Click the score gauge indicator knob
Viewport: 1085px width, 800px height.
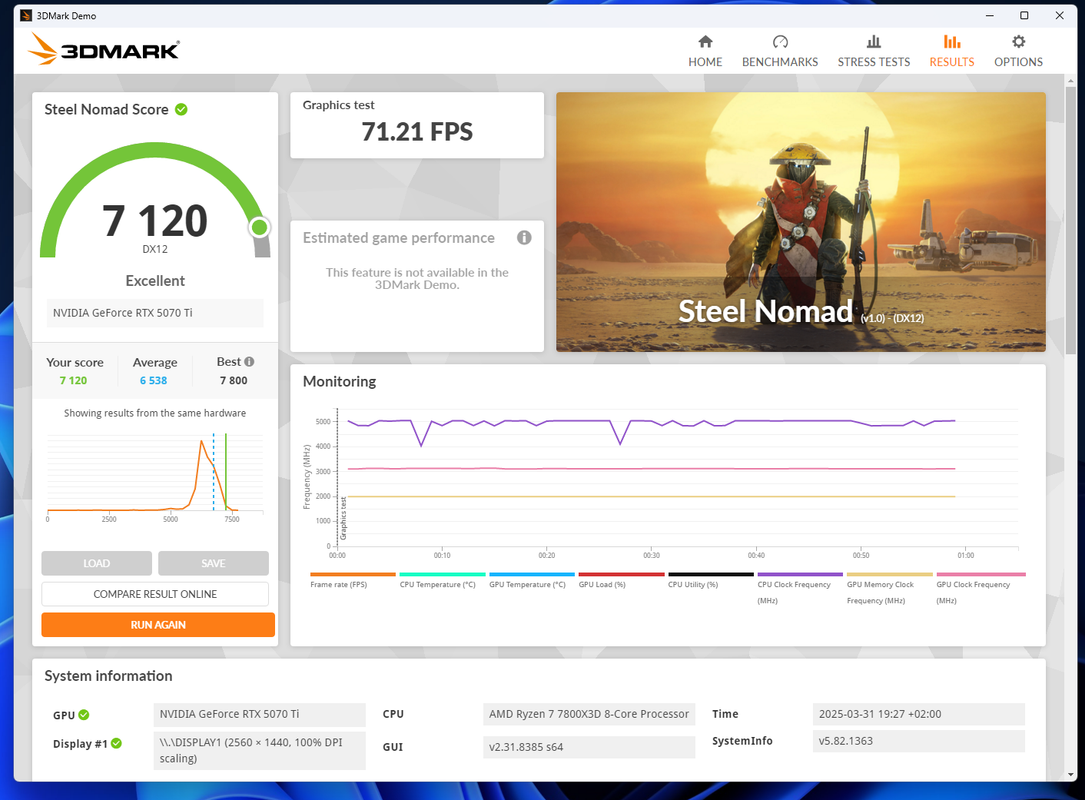pyautogui.click(x=259, y=227)
